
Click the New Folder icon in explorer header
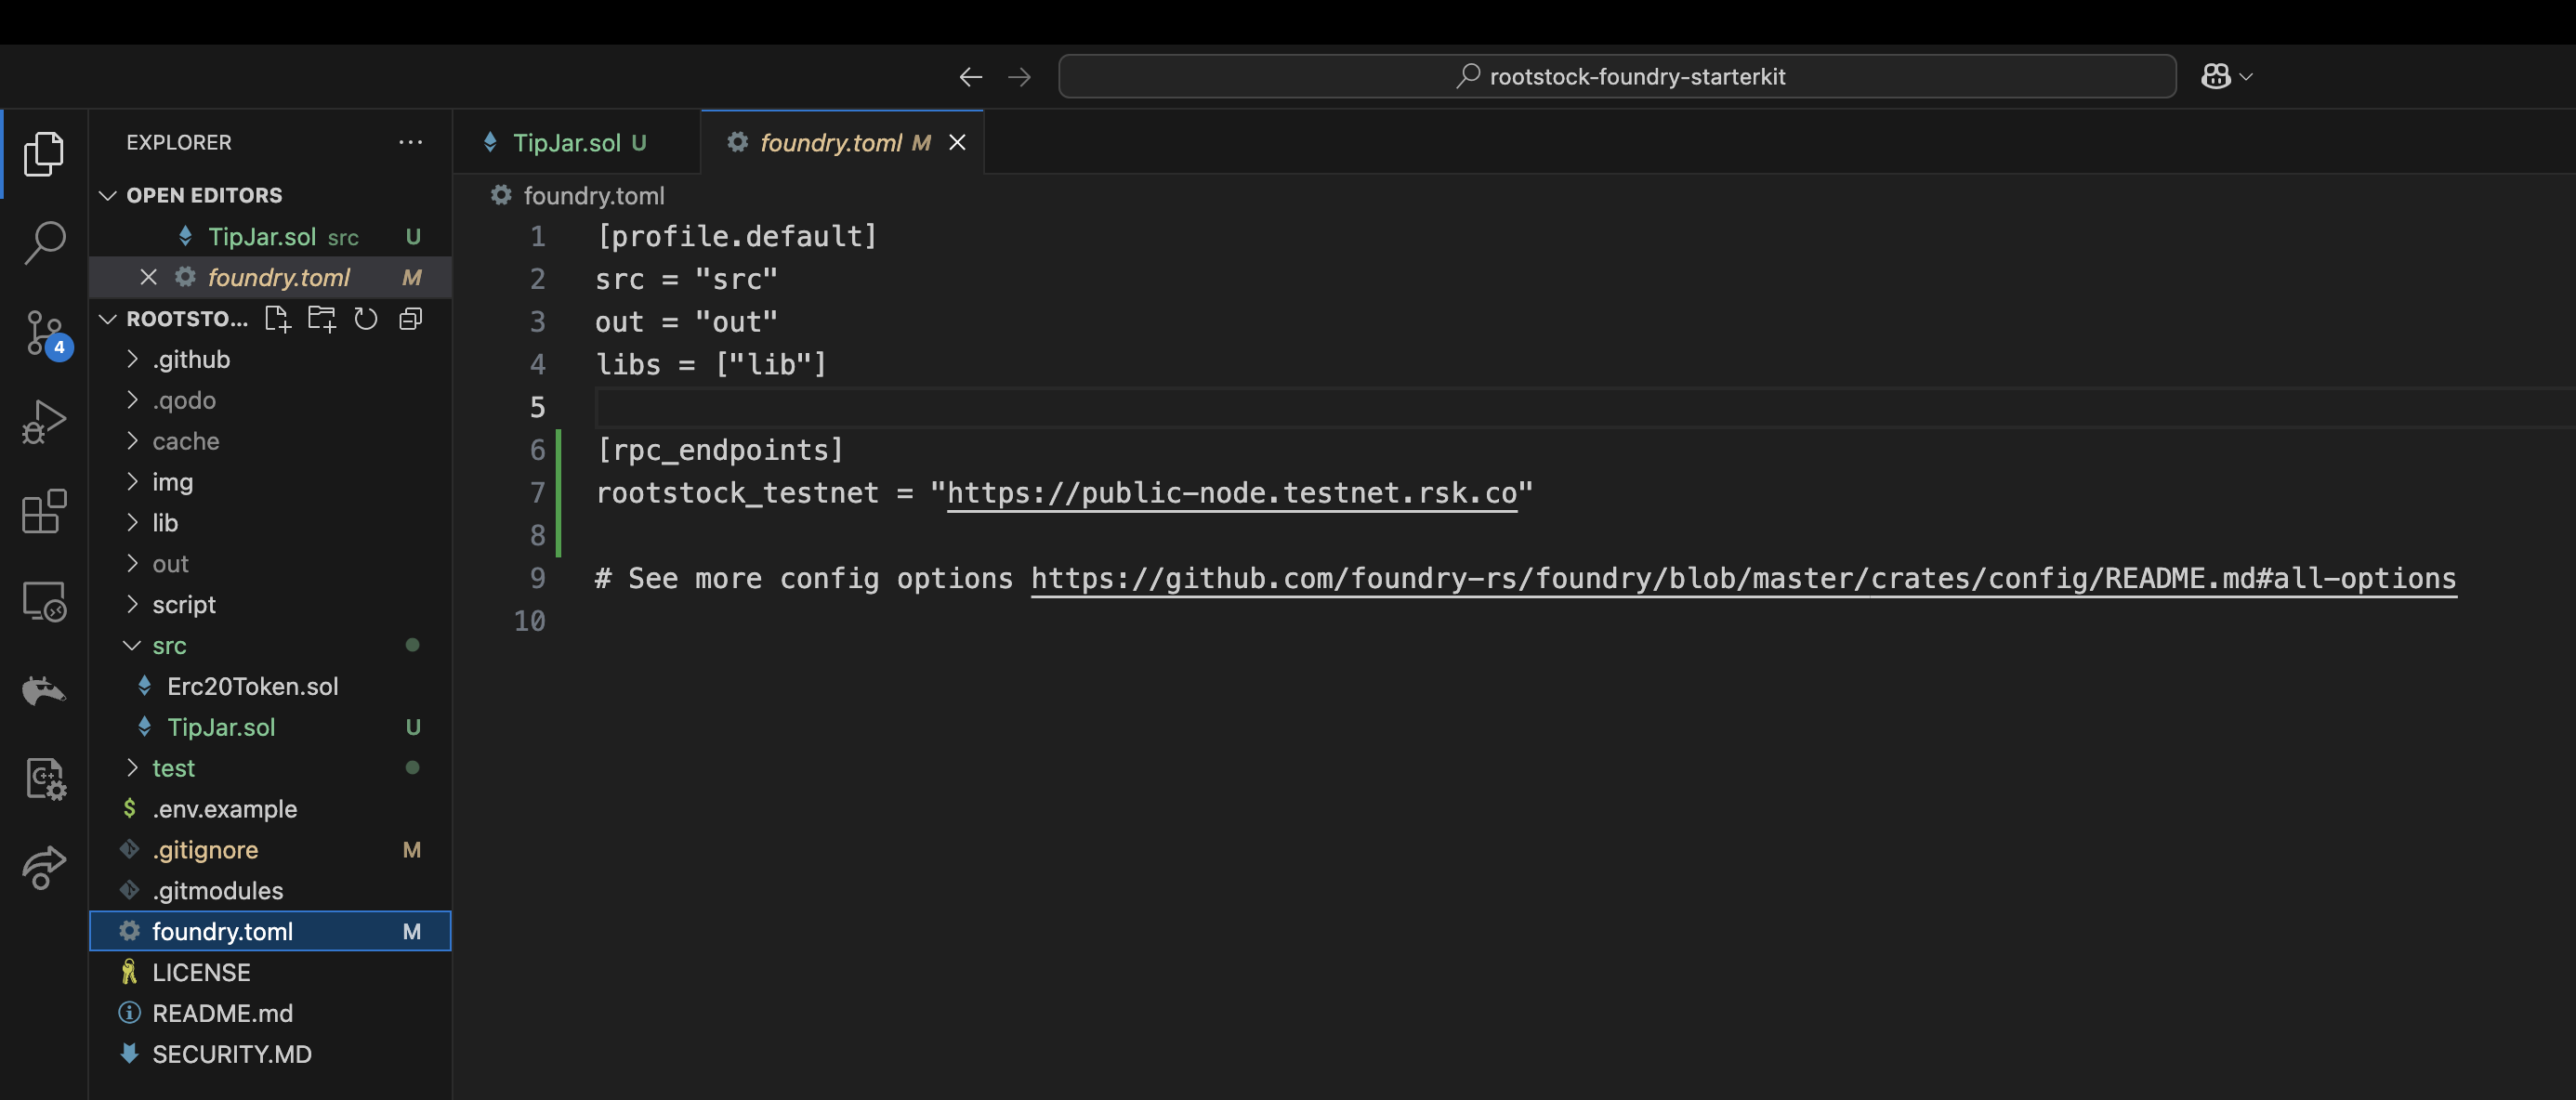[x=321, y=319]
